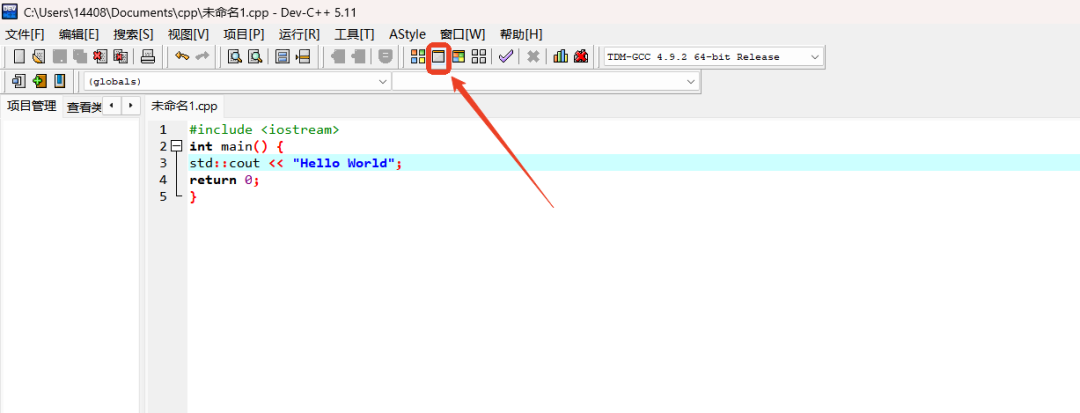Click the Print toolbar icon
This screenshot has width=1080, height=413.
click(148, 56)
